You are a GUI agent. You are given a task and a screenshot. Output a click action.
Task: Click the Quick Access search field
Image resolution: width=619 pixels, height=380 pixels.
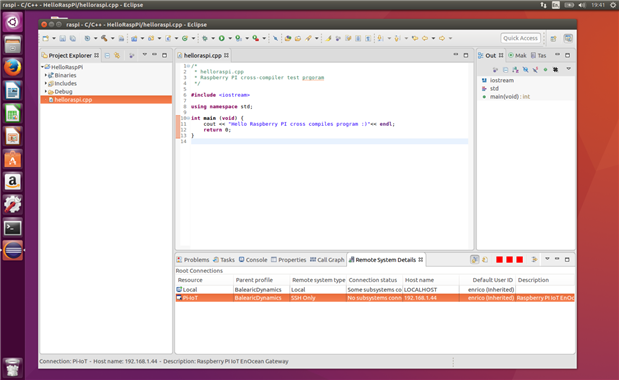(520, 38)
